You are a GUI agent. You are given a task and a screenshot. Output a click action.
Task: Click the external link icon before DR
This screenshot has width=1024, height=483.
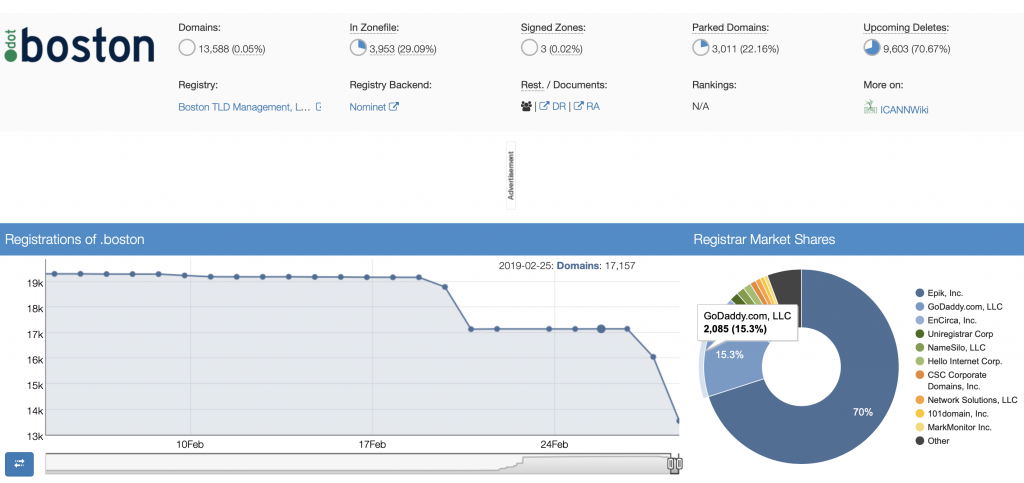pos(544,106)
